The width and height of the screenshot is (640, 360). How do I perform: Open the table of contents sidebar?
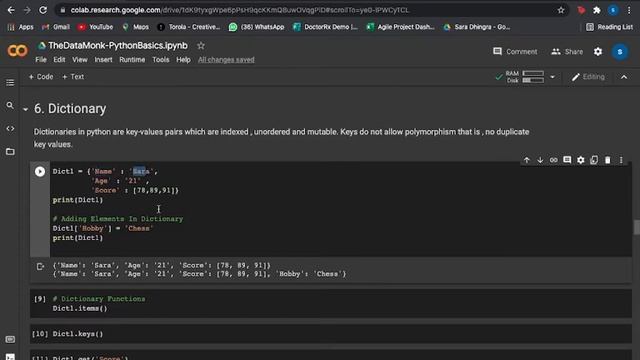coord(10,83)
